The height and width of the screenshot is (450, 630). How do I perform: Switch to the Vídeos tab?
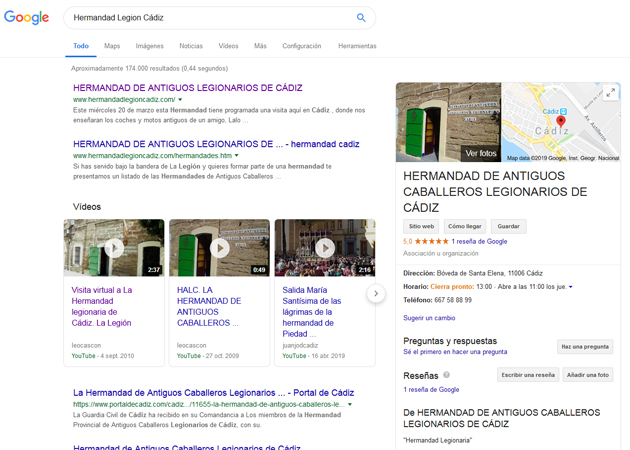click(228, 46)
